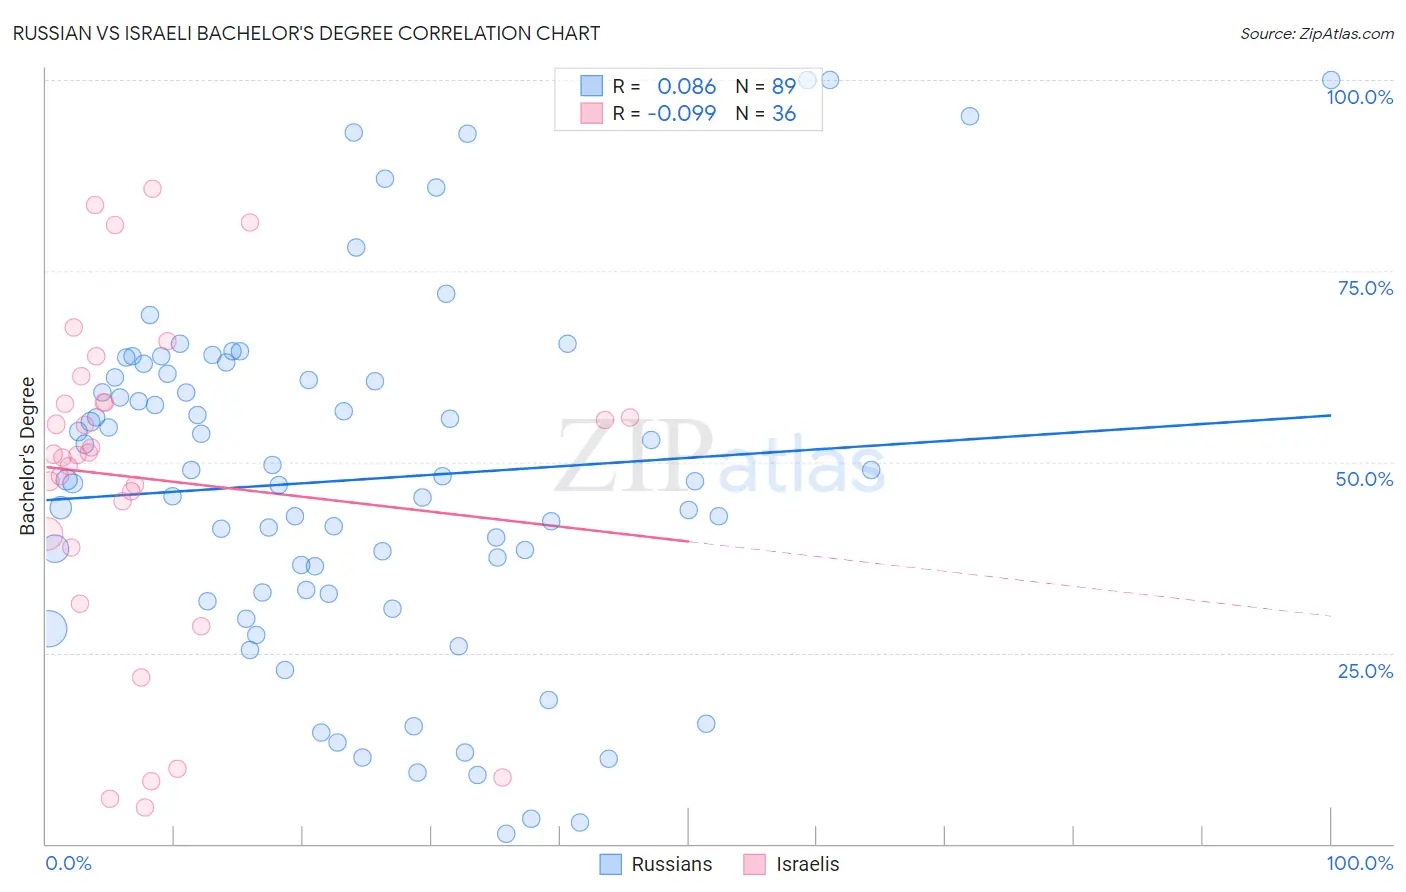Viewport: 1406px width, 892px height.
Task: Click the pink Israelis legend swatch at bottom
Action: pyautogui.click(x=755, y=864)
